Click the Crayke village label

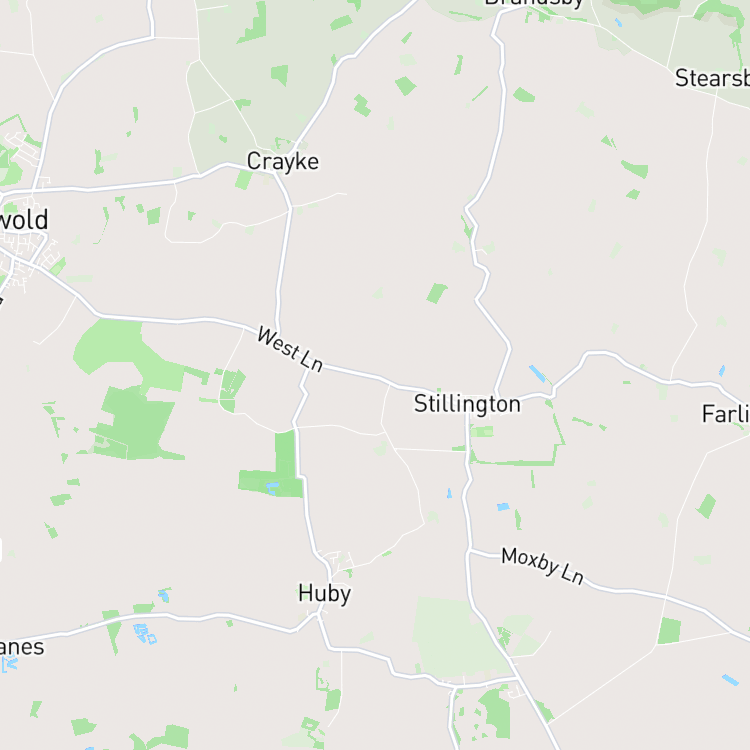283,162
